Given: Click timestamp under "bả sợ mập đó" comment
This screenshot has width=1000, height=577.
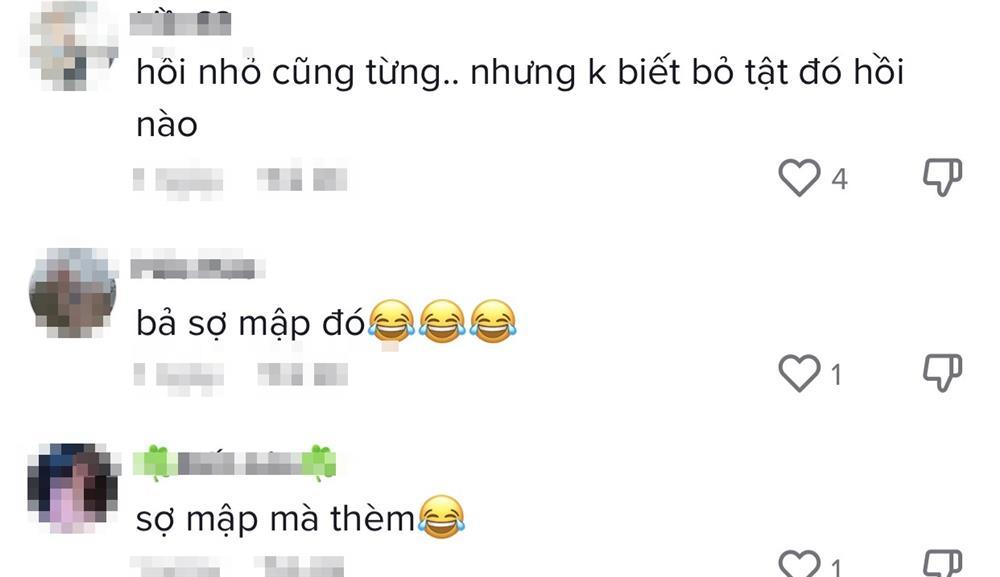Looking at the screenshot, I should (x=179, y=375).
